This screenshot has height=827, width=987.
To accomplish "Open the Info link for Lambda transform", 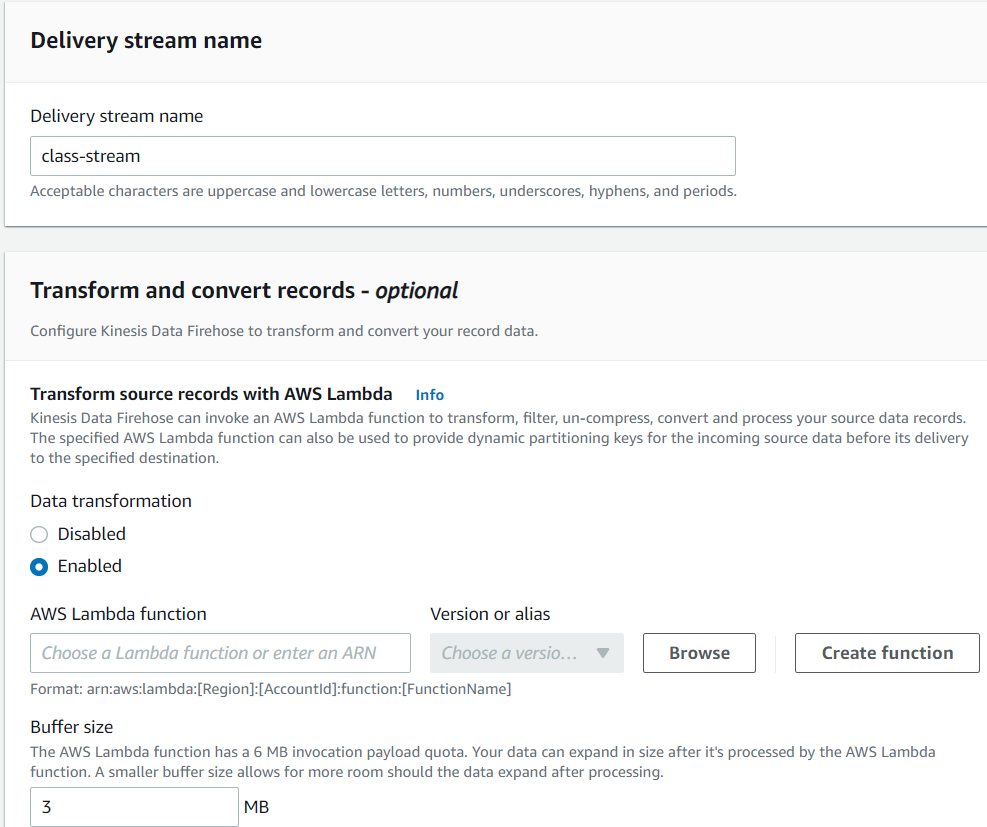I will [x=429, y=395].
